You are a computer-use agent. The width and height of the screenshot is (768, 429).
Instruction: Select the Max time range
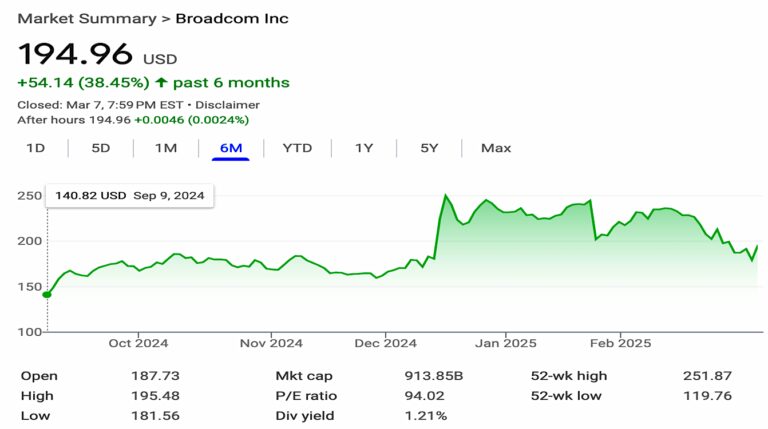[495, 148]
